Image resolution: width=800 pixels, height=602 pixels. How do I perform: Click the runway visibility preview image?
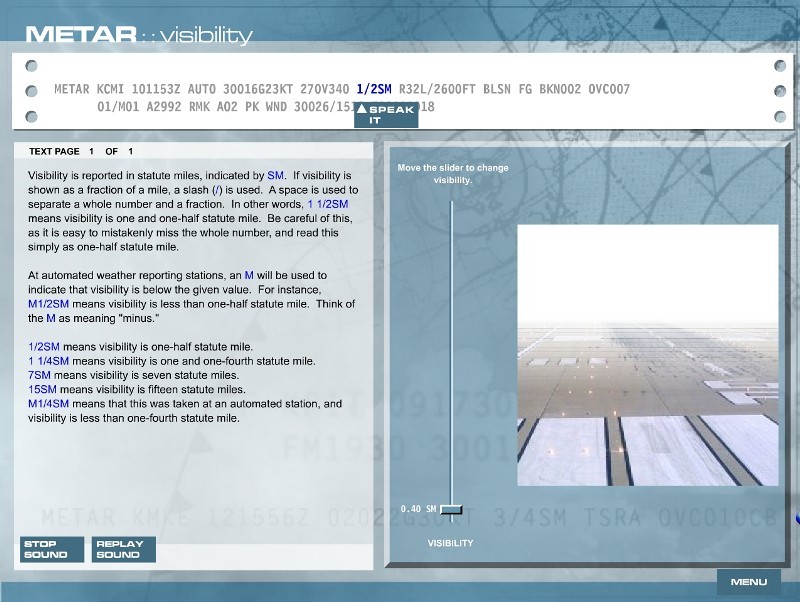tap(647, 355)
